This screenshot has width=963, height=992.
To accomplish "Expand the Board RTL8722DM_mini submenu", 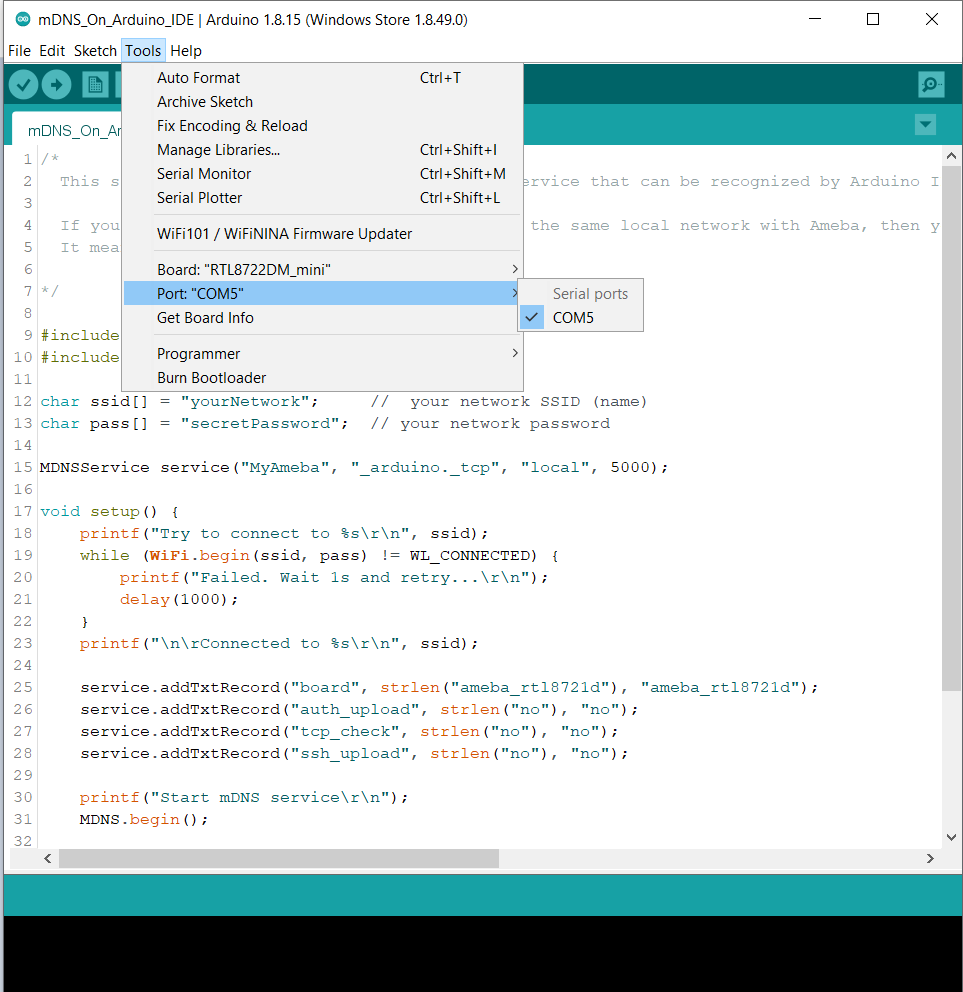I will pyautogui.click(x=323, y=270).
